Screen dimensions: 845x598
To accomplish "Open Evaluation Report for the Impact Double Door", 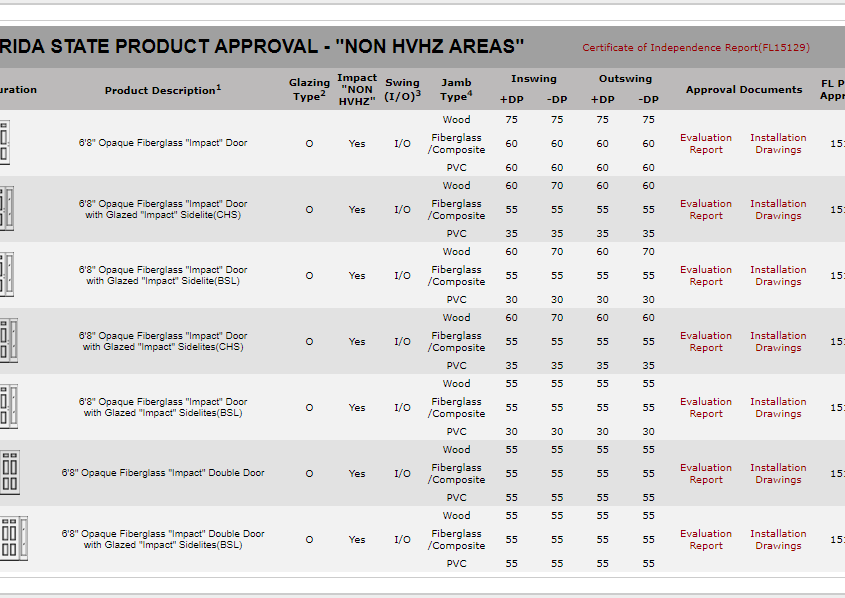I will 706,474.
